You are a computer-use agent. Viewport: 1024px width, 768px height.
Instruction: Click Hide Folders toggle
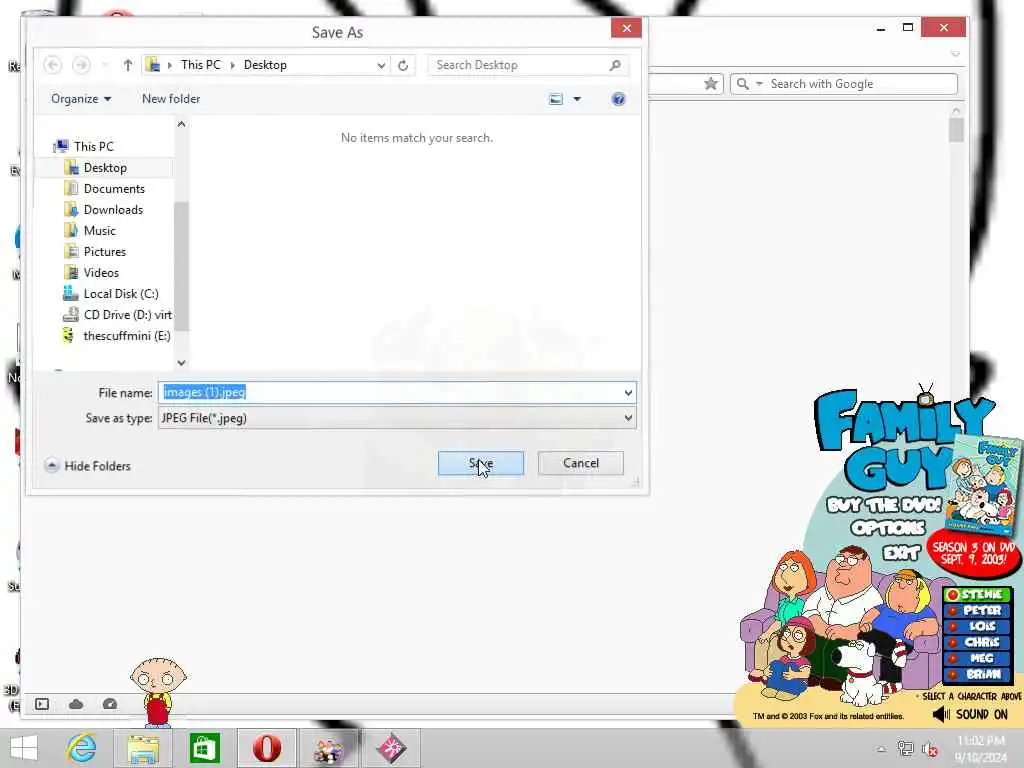tap(88, 466)
